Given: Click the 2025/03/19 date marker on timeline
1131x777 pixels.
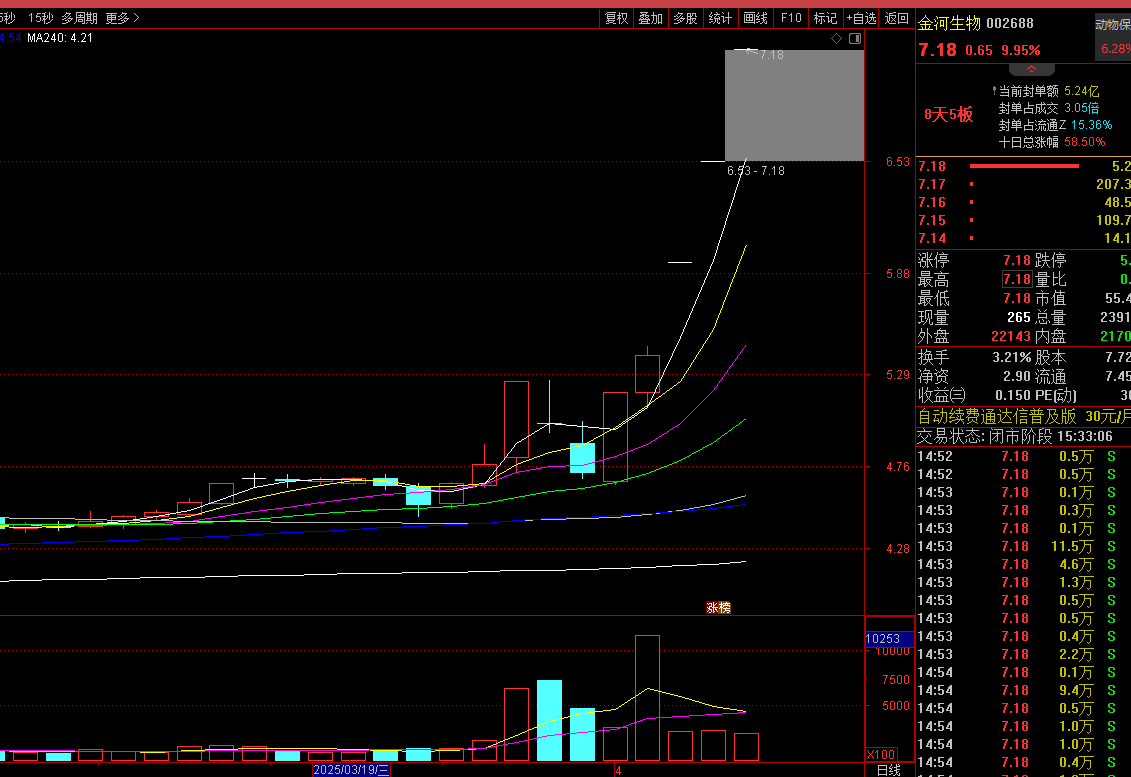Looking at the screenshot, I should 350,770.
